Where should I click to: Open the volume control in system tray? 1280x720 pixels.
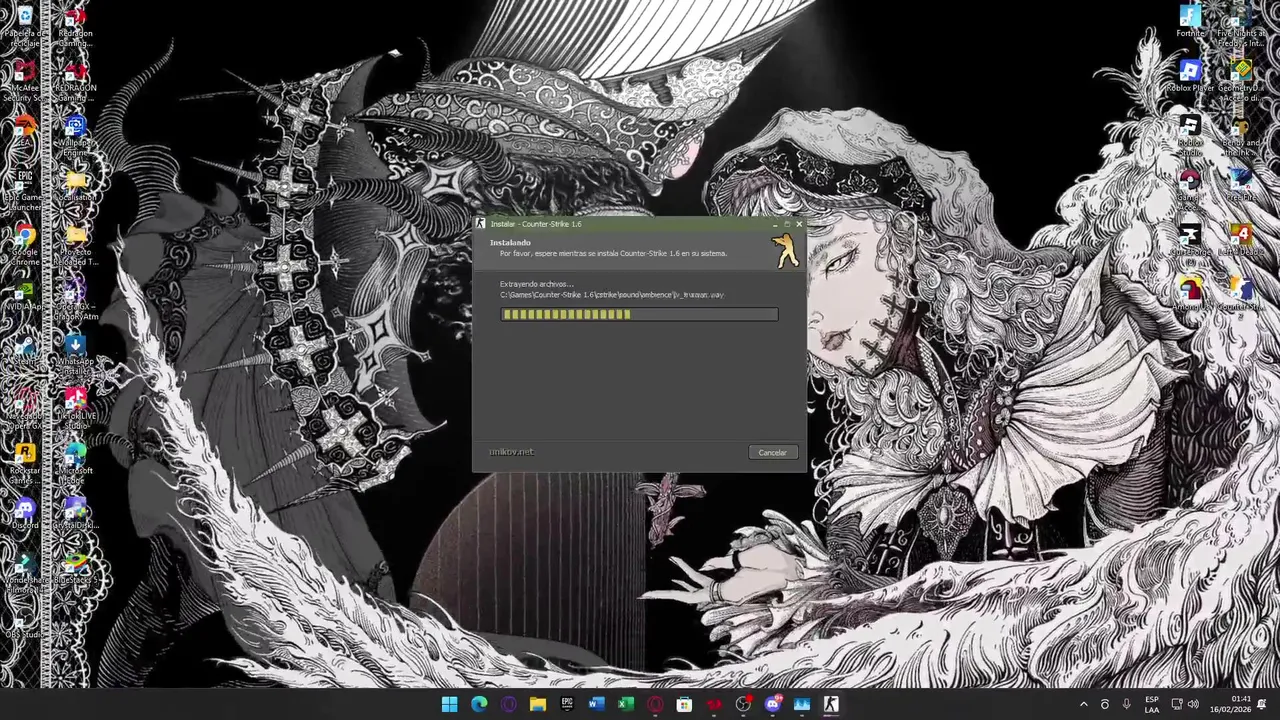pos(1193,704)
